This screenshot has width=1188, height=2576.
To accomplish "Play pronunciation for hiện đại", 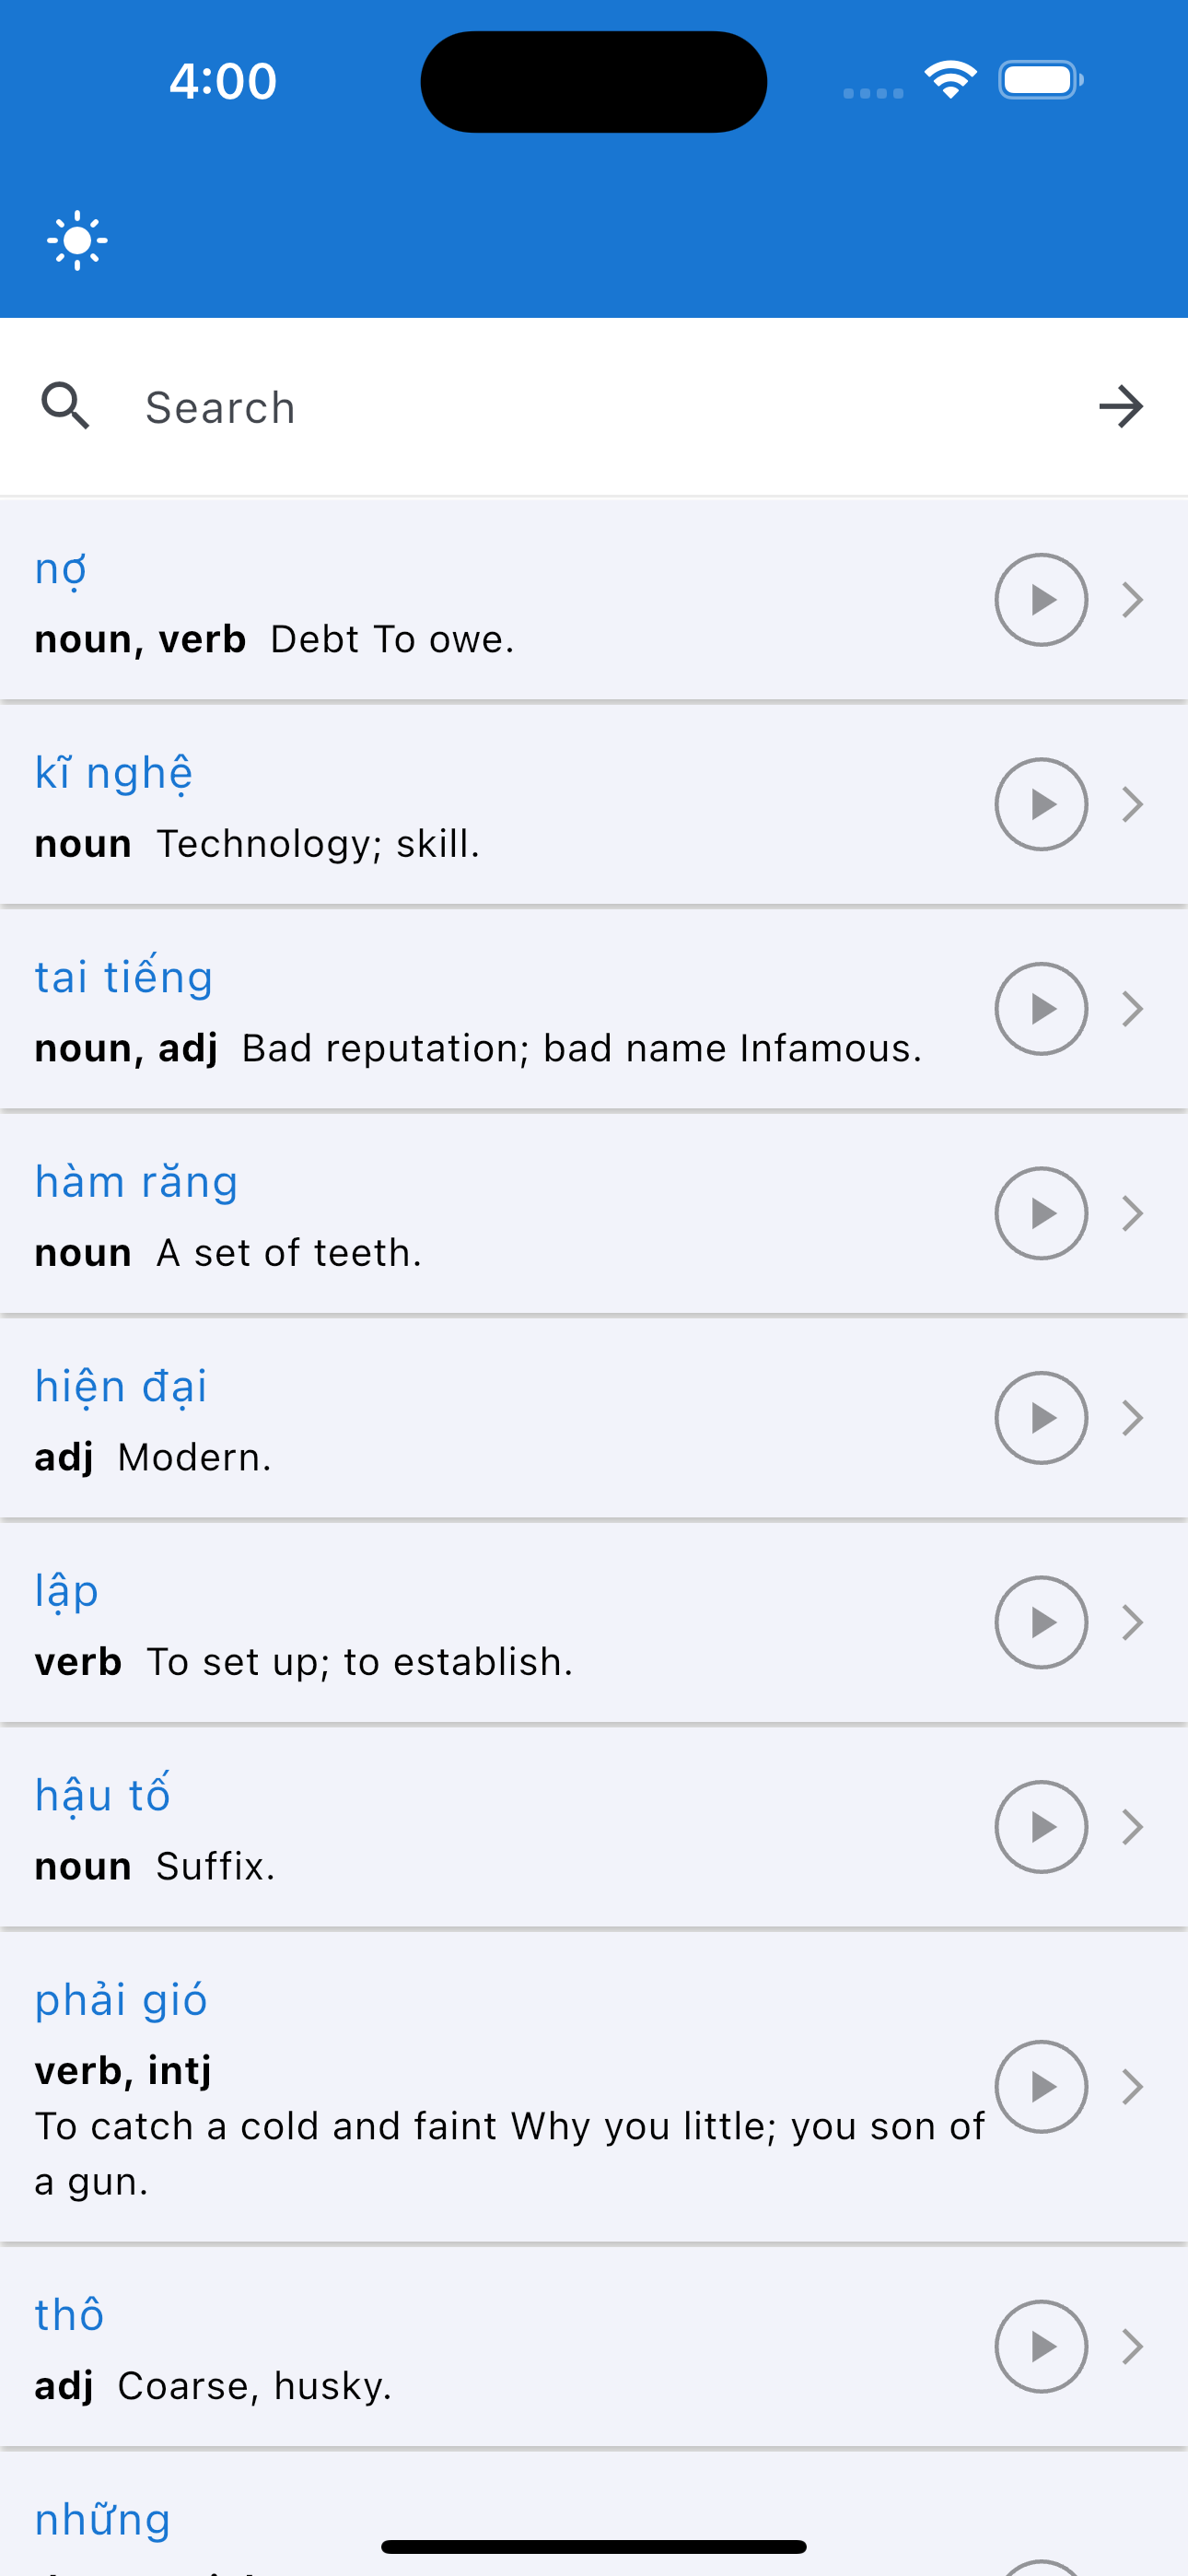I will coord(1041,1418).
